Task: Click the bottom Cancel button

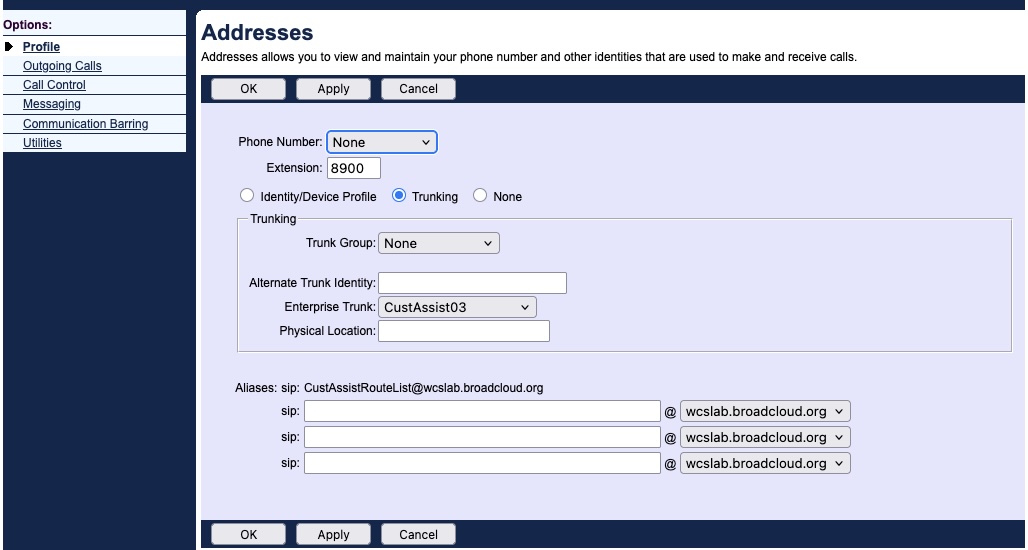Action: 418,534
